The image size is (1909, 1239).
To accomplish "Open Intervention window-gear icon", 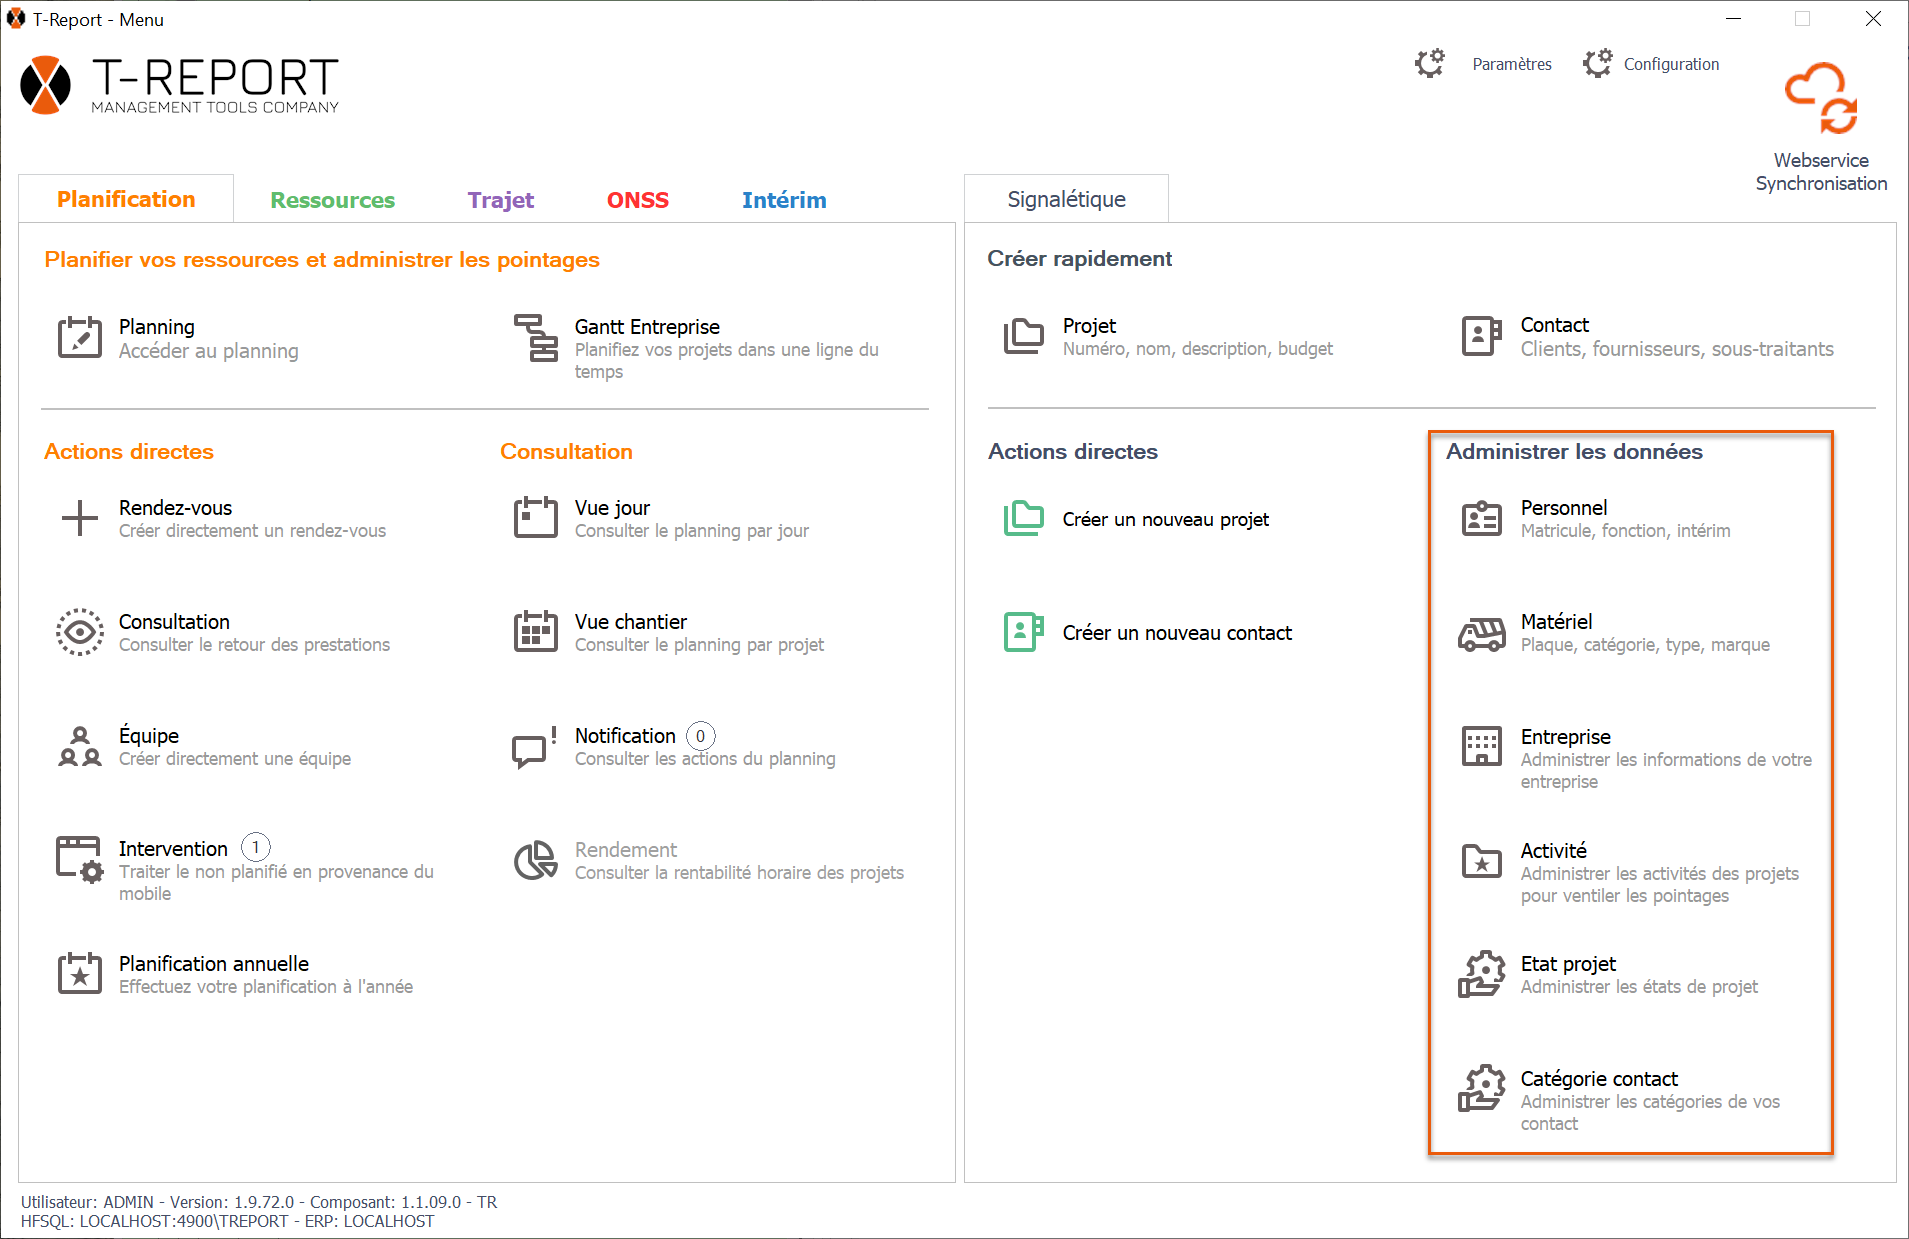I will [80, 860].
